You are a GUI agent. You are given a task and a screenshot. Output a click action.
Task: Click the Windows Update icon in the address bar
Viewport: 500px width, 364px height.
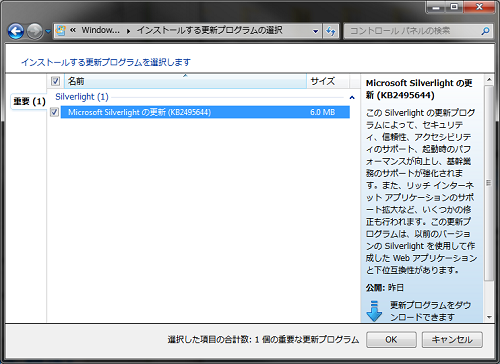coord(61,31)
